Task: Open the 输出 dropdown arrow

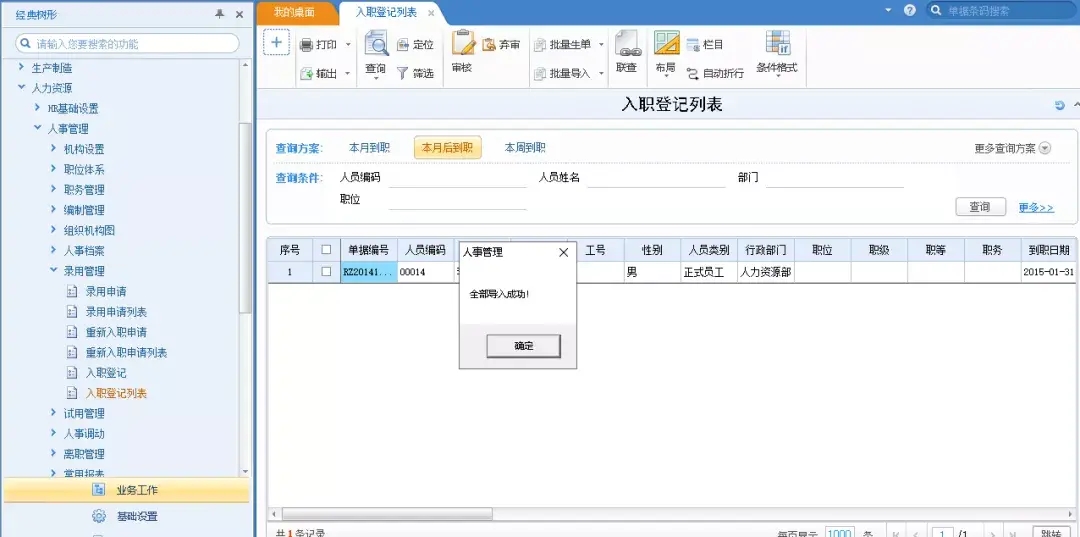Action: [348, 73]
